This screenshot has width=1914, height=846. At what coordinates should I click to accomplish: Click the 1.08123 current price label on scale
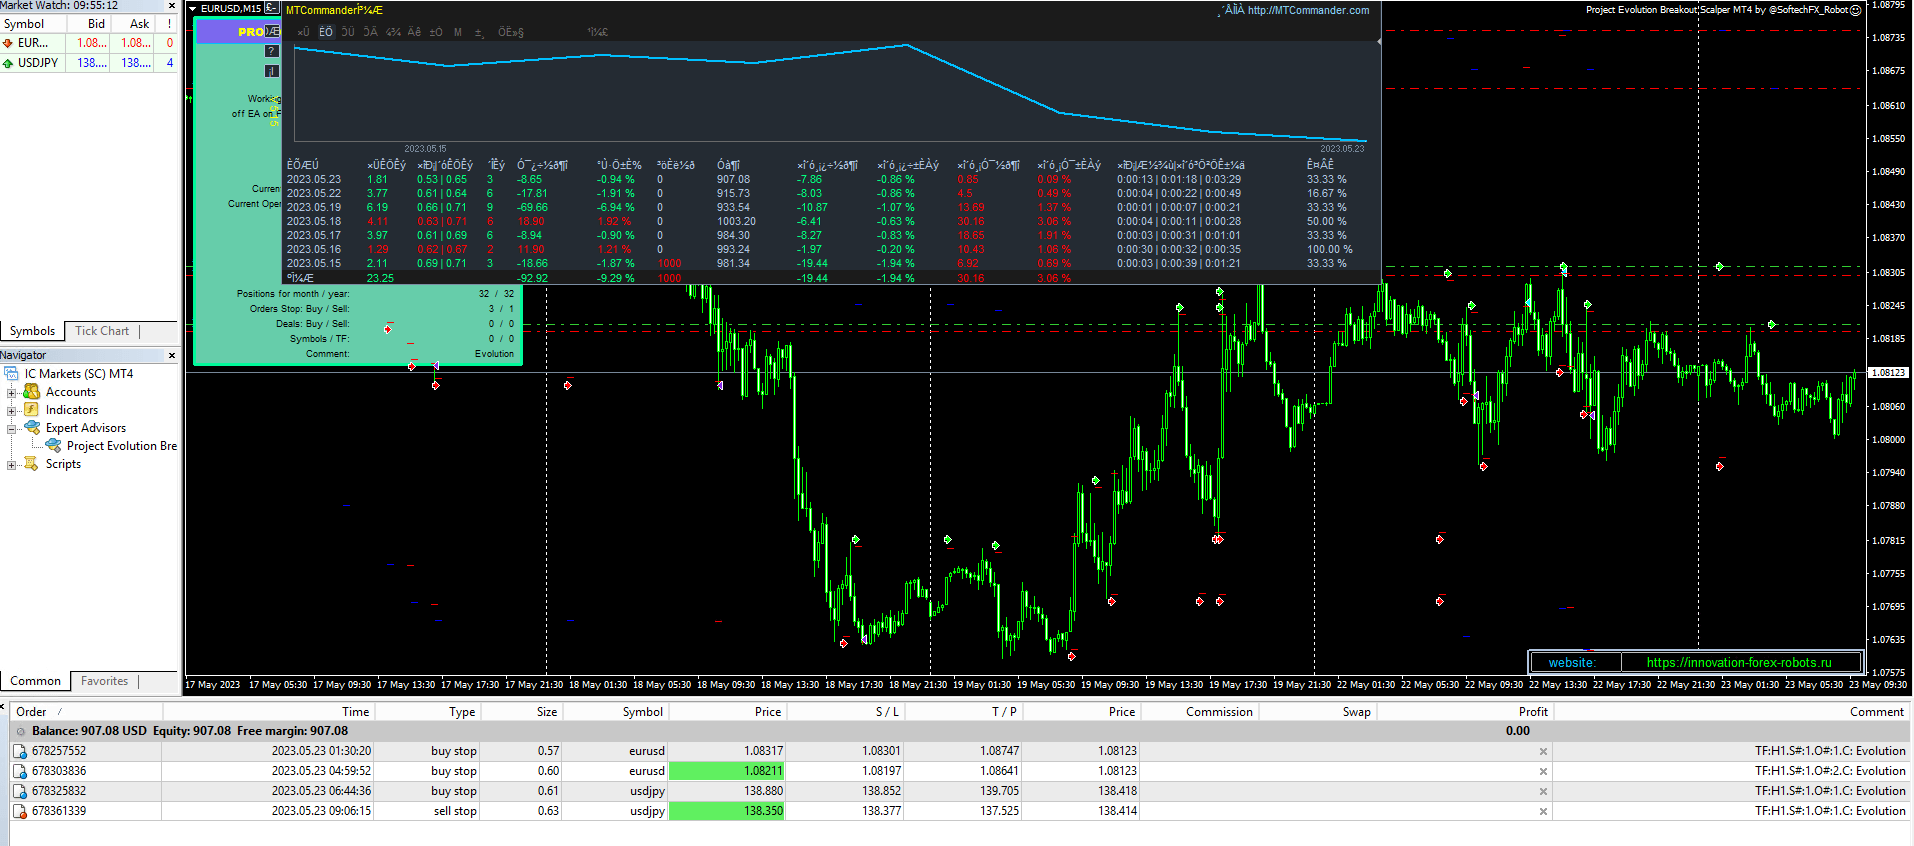point(1888,372)
